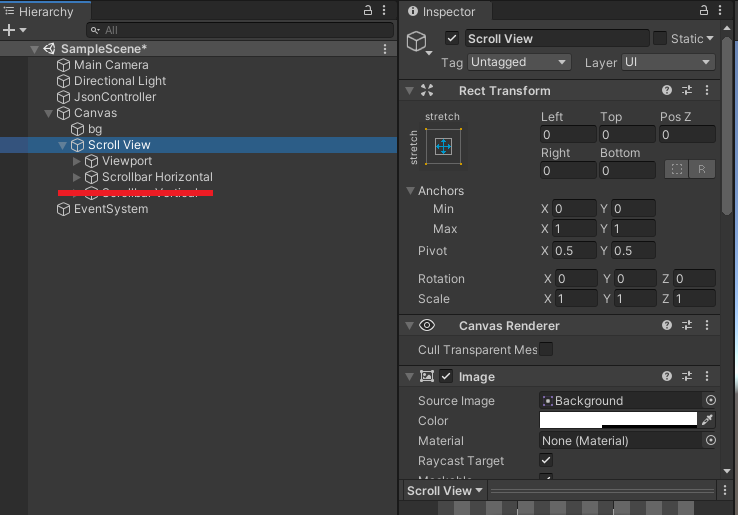Collapse the Rect Transform component
738x515 pixels.
(x=409, y=90)
